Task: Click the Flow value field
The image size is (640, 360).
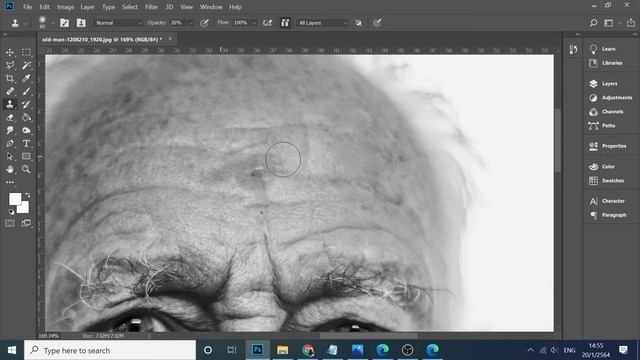Action: pos(241,23)
